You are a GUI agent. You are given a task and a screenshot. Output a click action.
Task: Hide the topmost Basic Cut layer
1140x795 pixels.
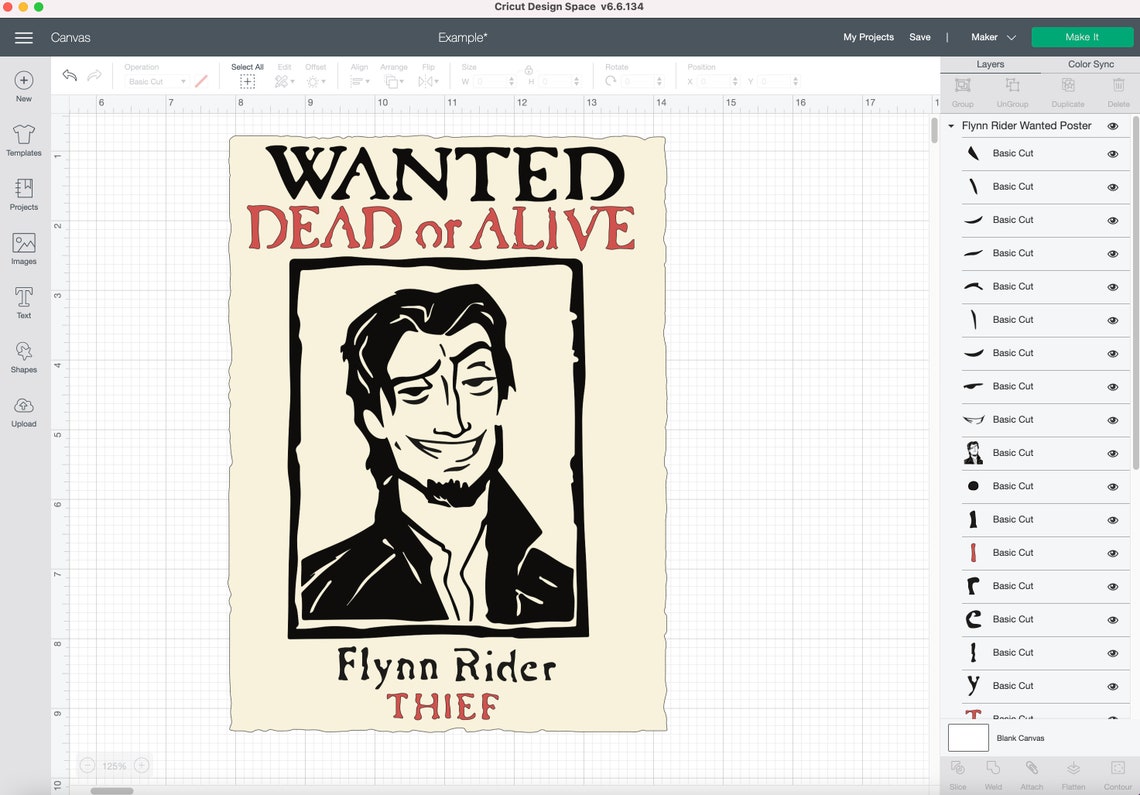[x=1112, y=154]
